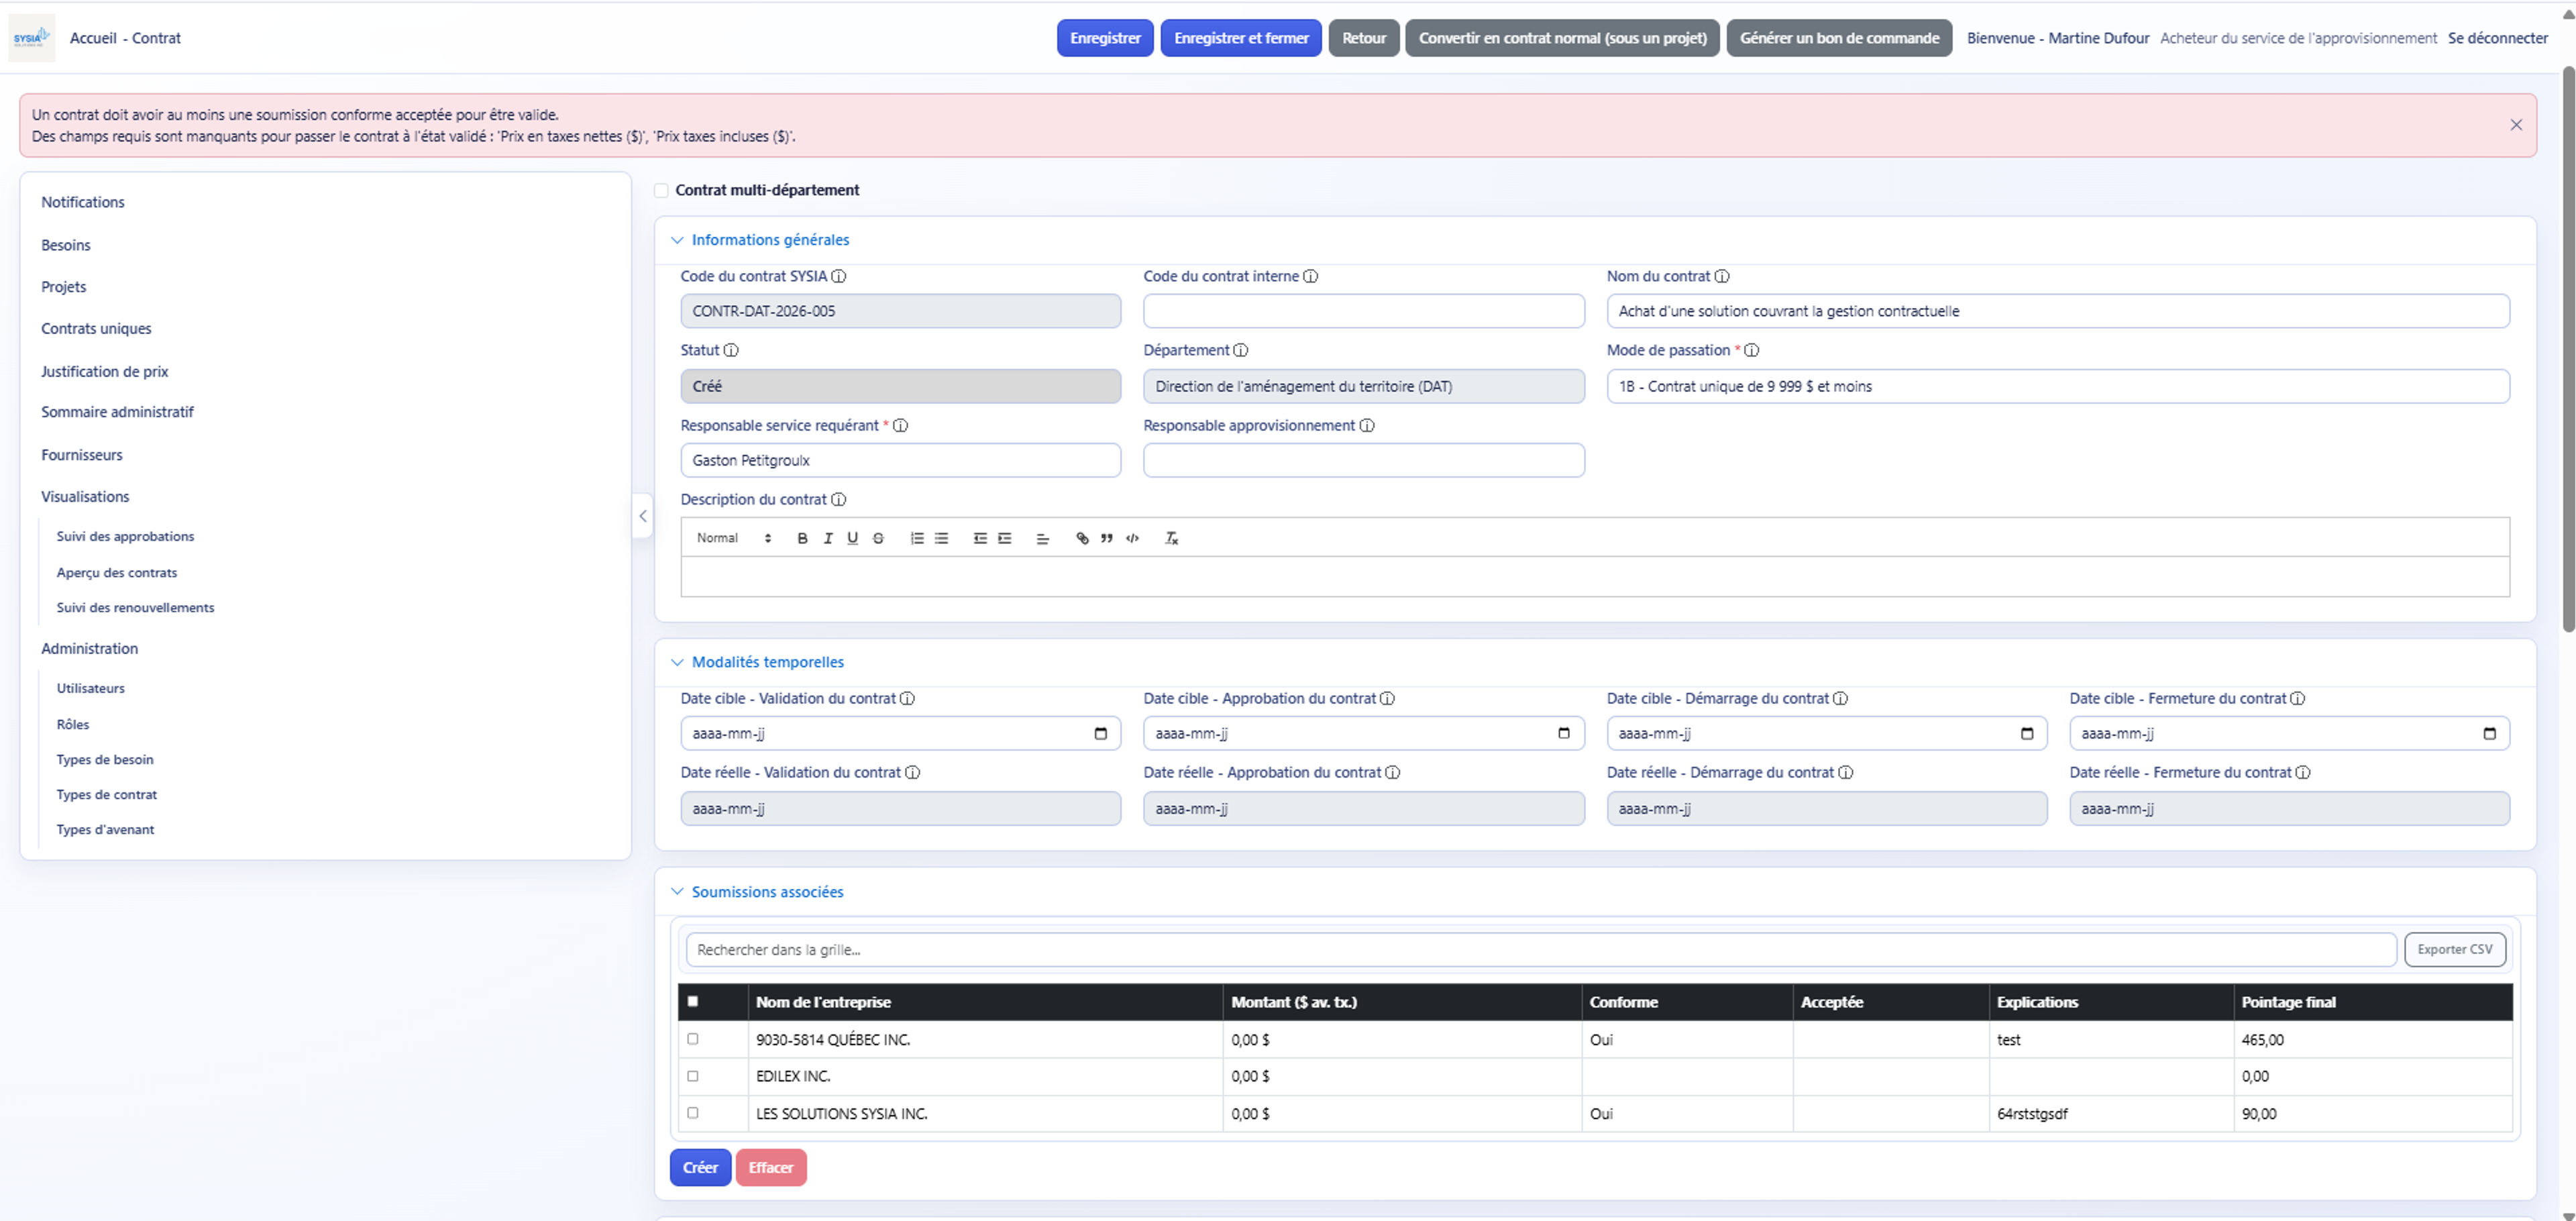2576x1221 pixels.
Task: Open calendar for Date cible Fermeture du contrat
Action: click(x=2490, y=733)
